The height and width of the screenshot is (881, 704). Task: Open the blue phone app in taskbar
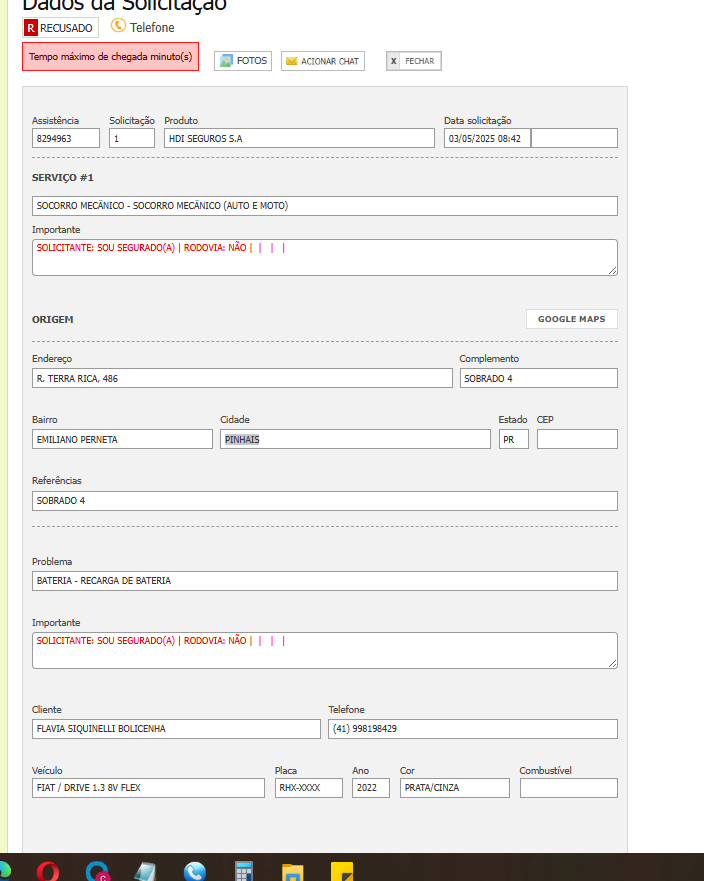pyautogui.click(x=195, y=872)
